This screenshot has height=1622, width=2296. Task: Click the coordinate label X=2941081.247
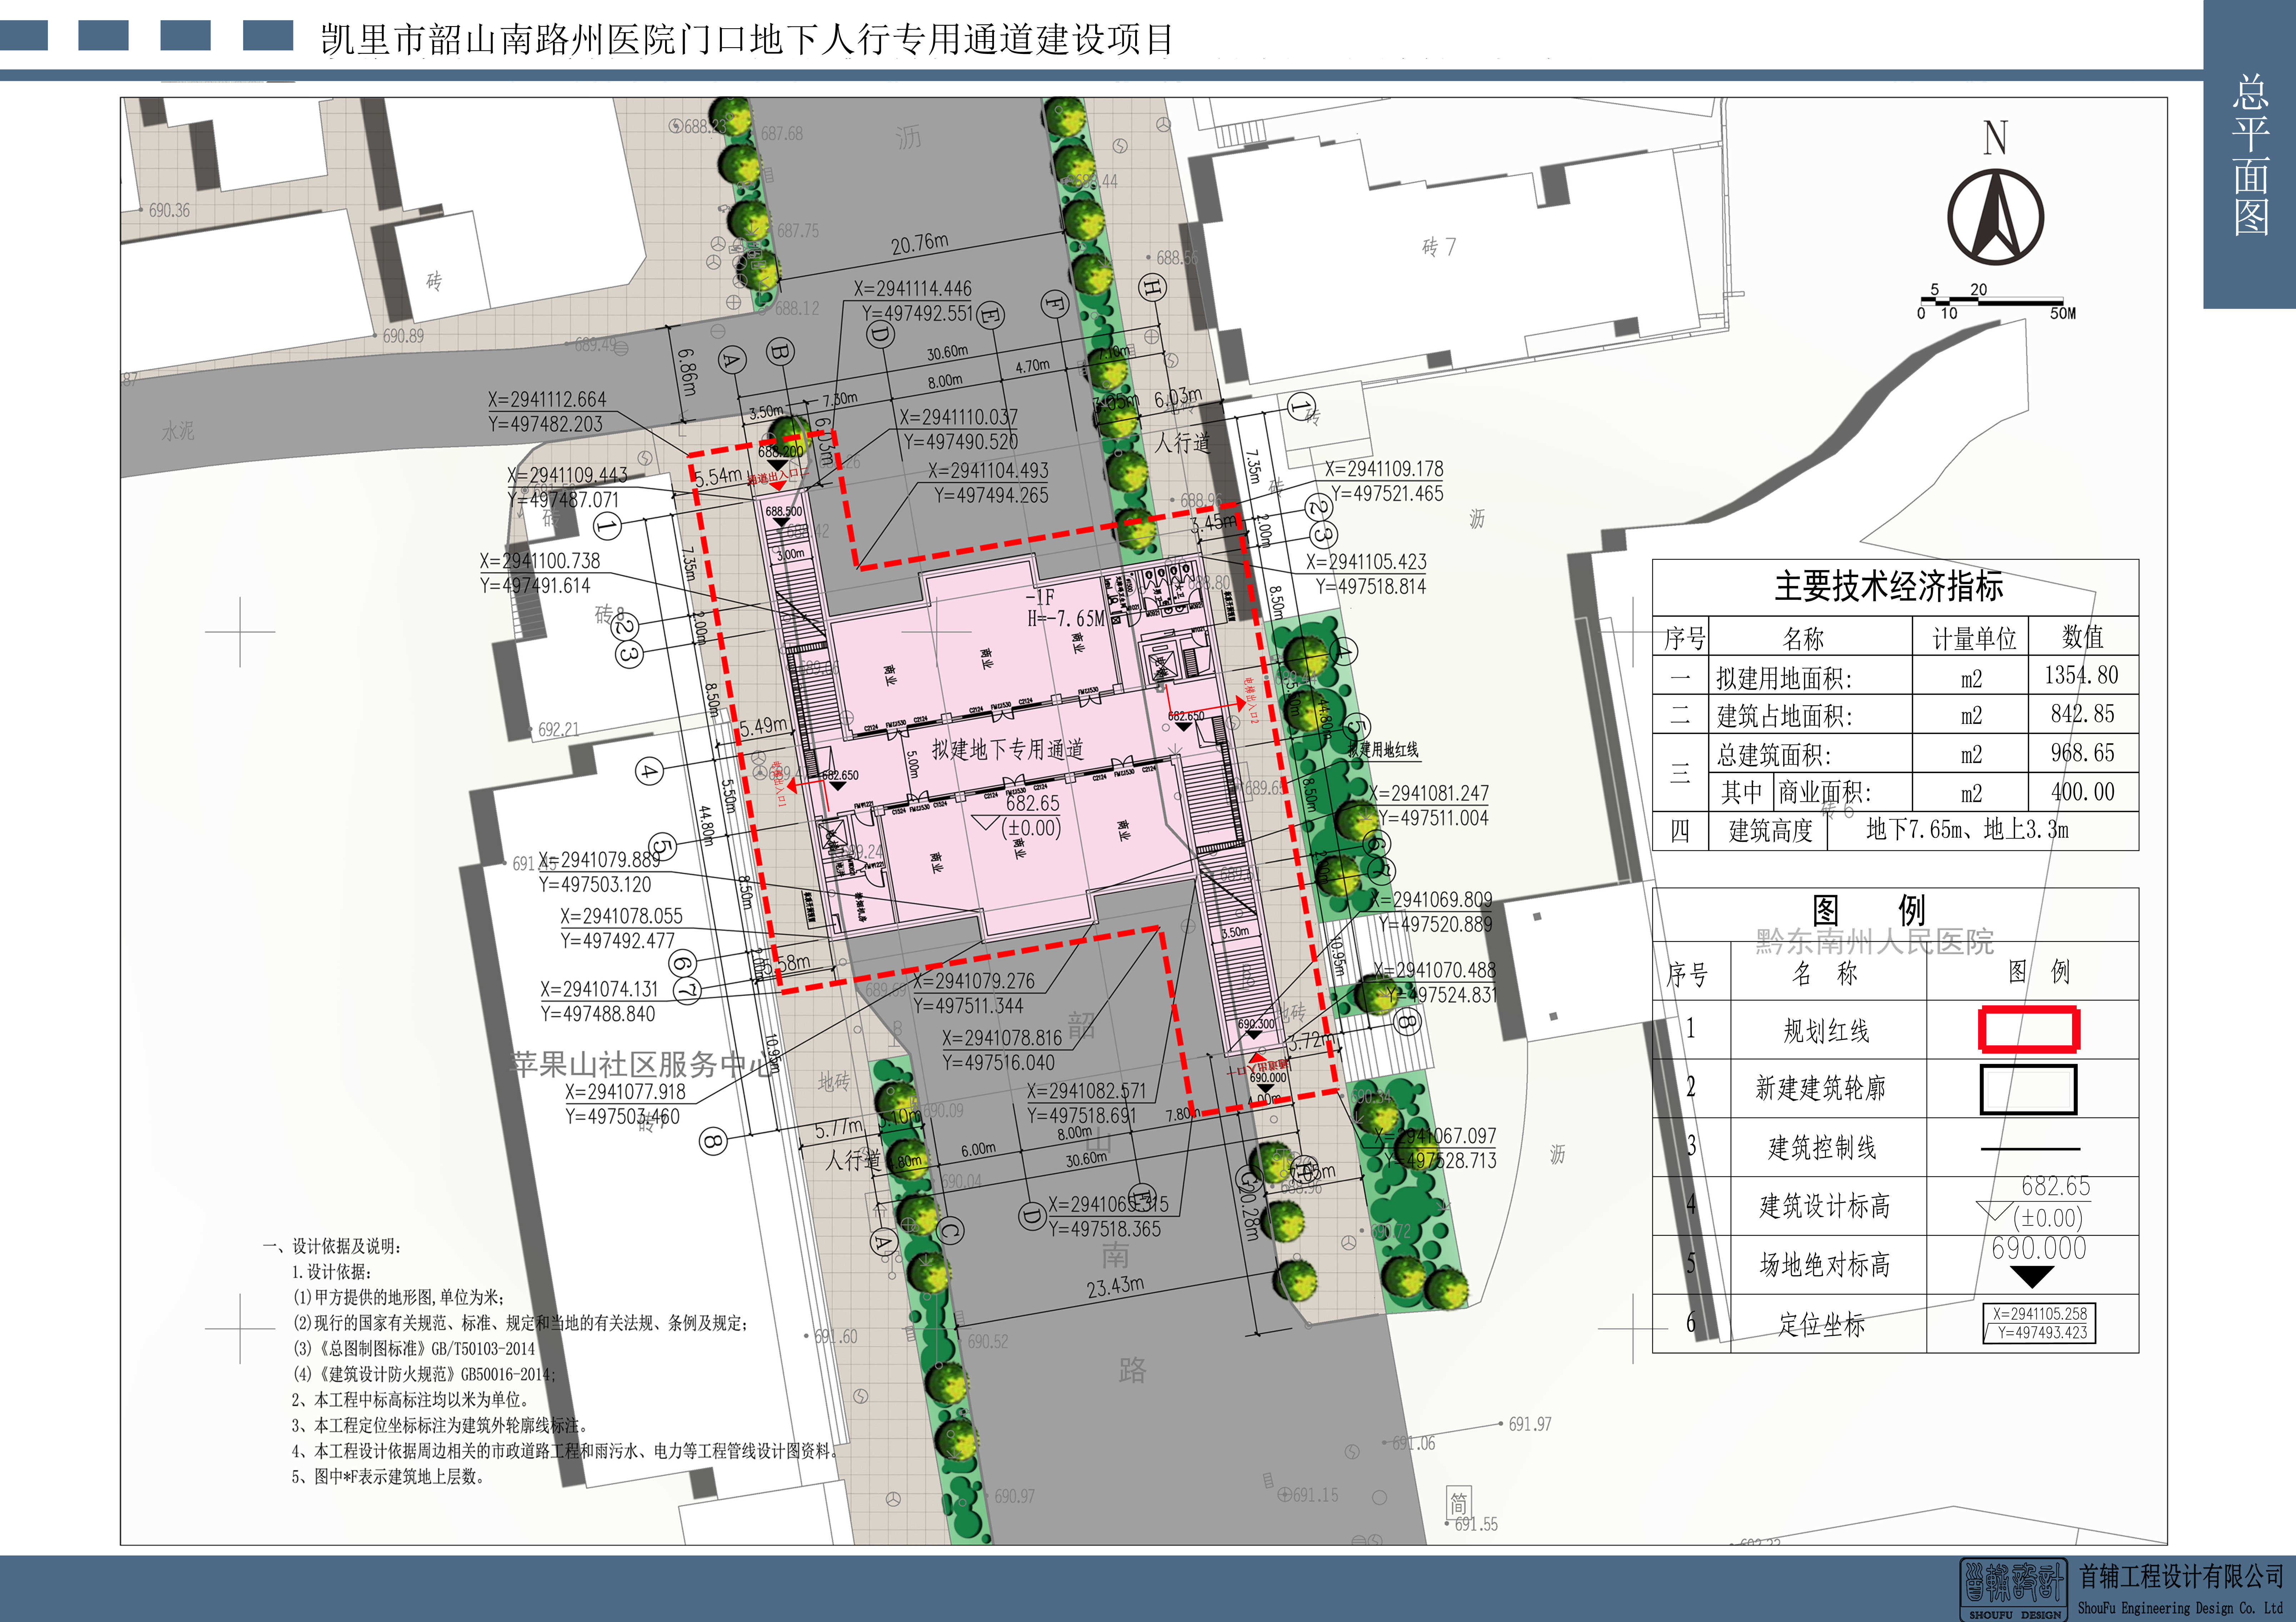click(1429, 793)
